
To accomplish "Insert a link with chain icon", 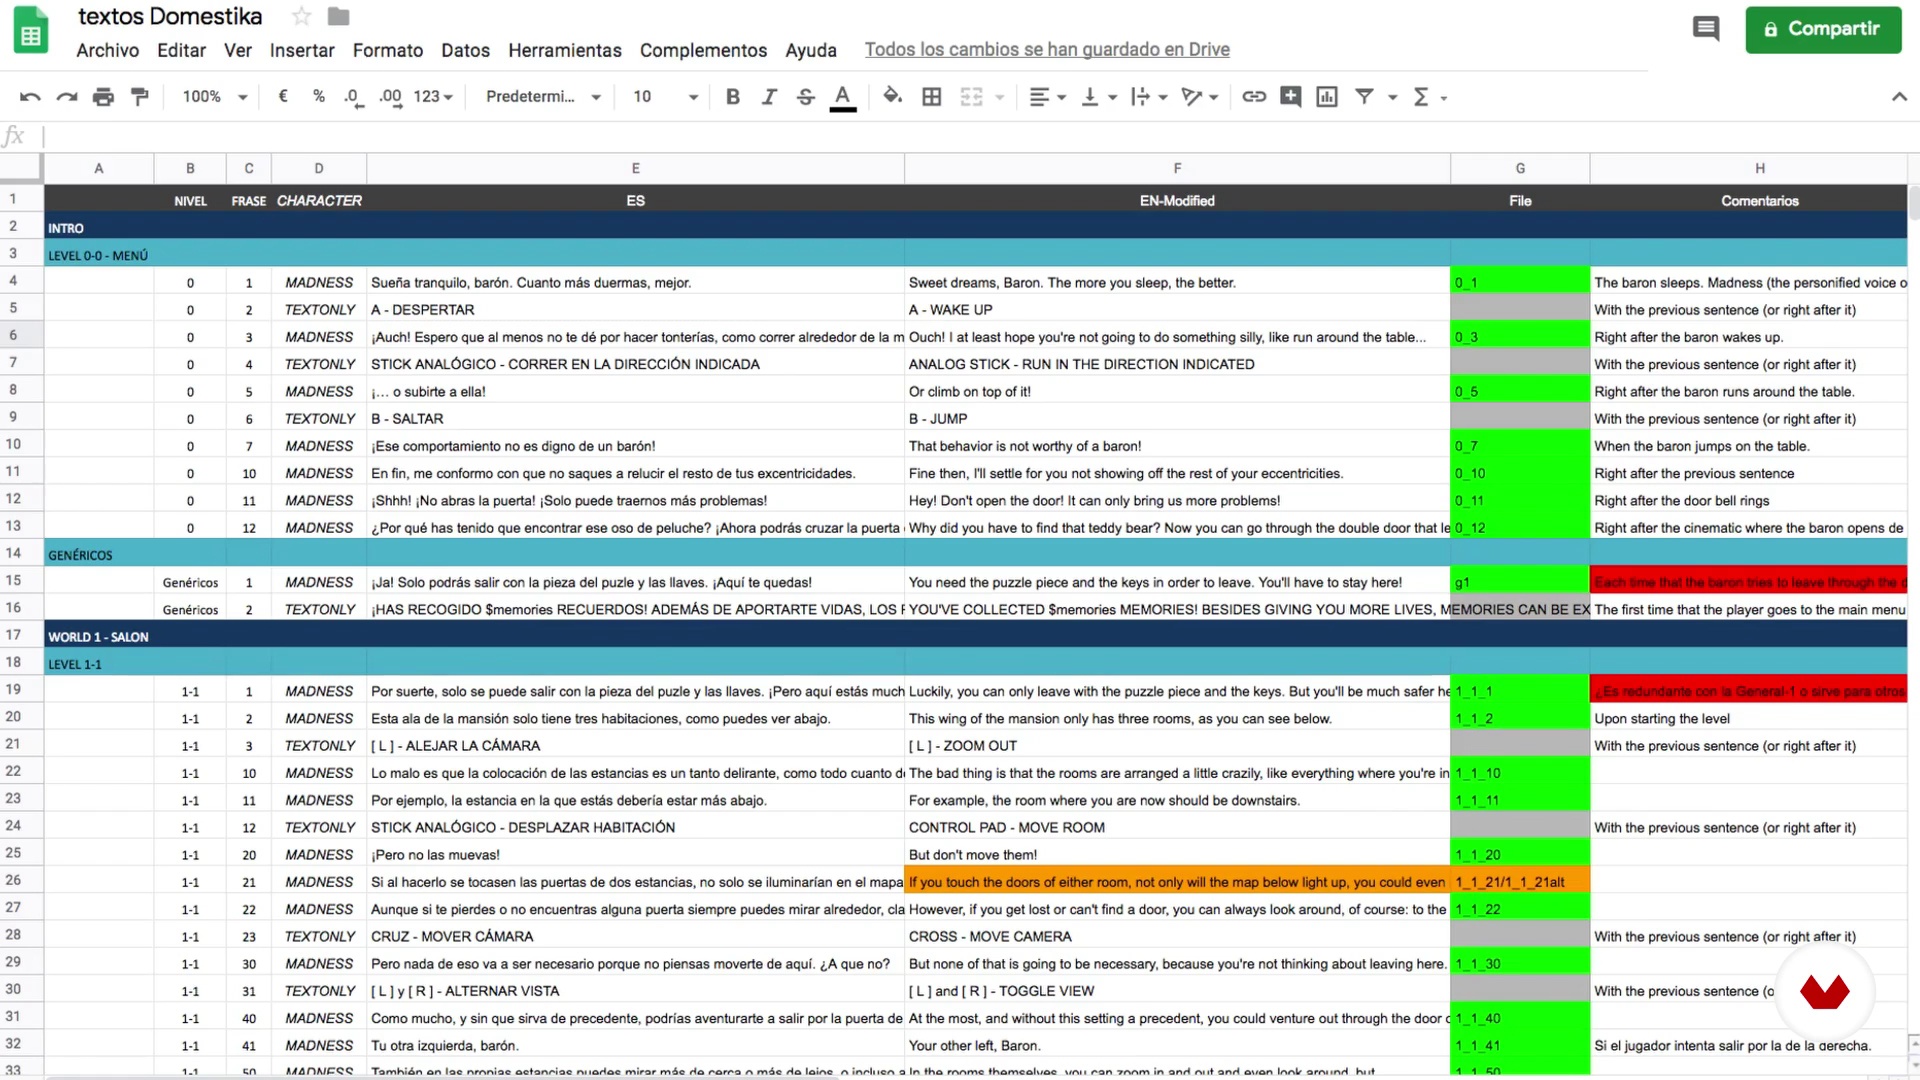I will (1254, 97).
